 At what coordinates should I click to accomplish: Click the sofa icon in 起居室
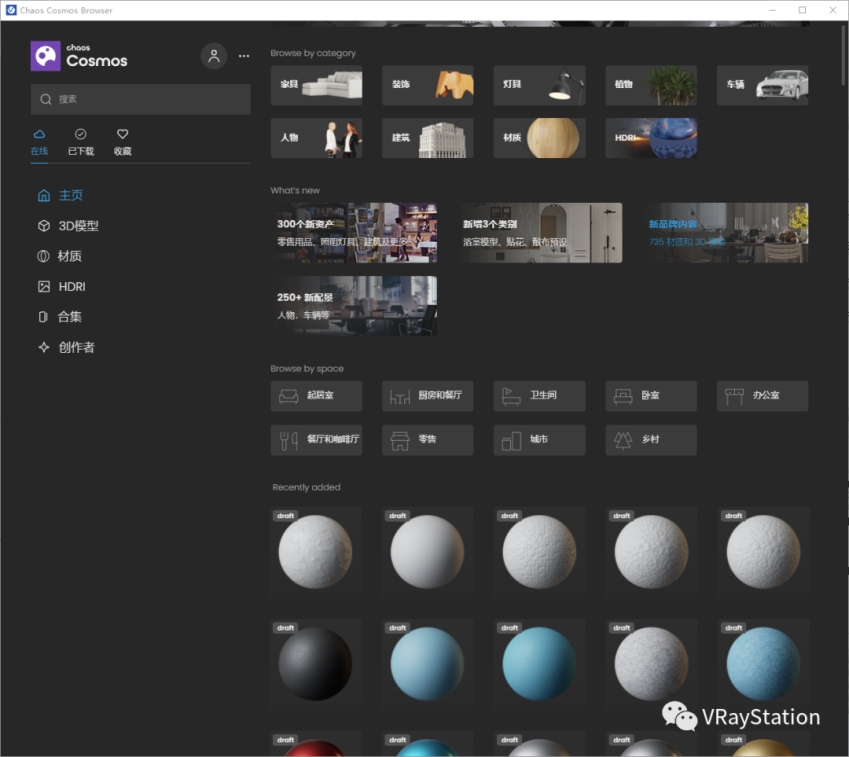coord(289,396)
